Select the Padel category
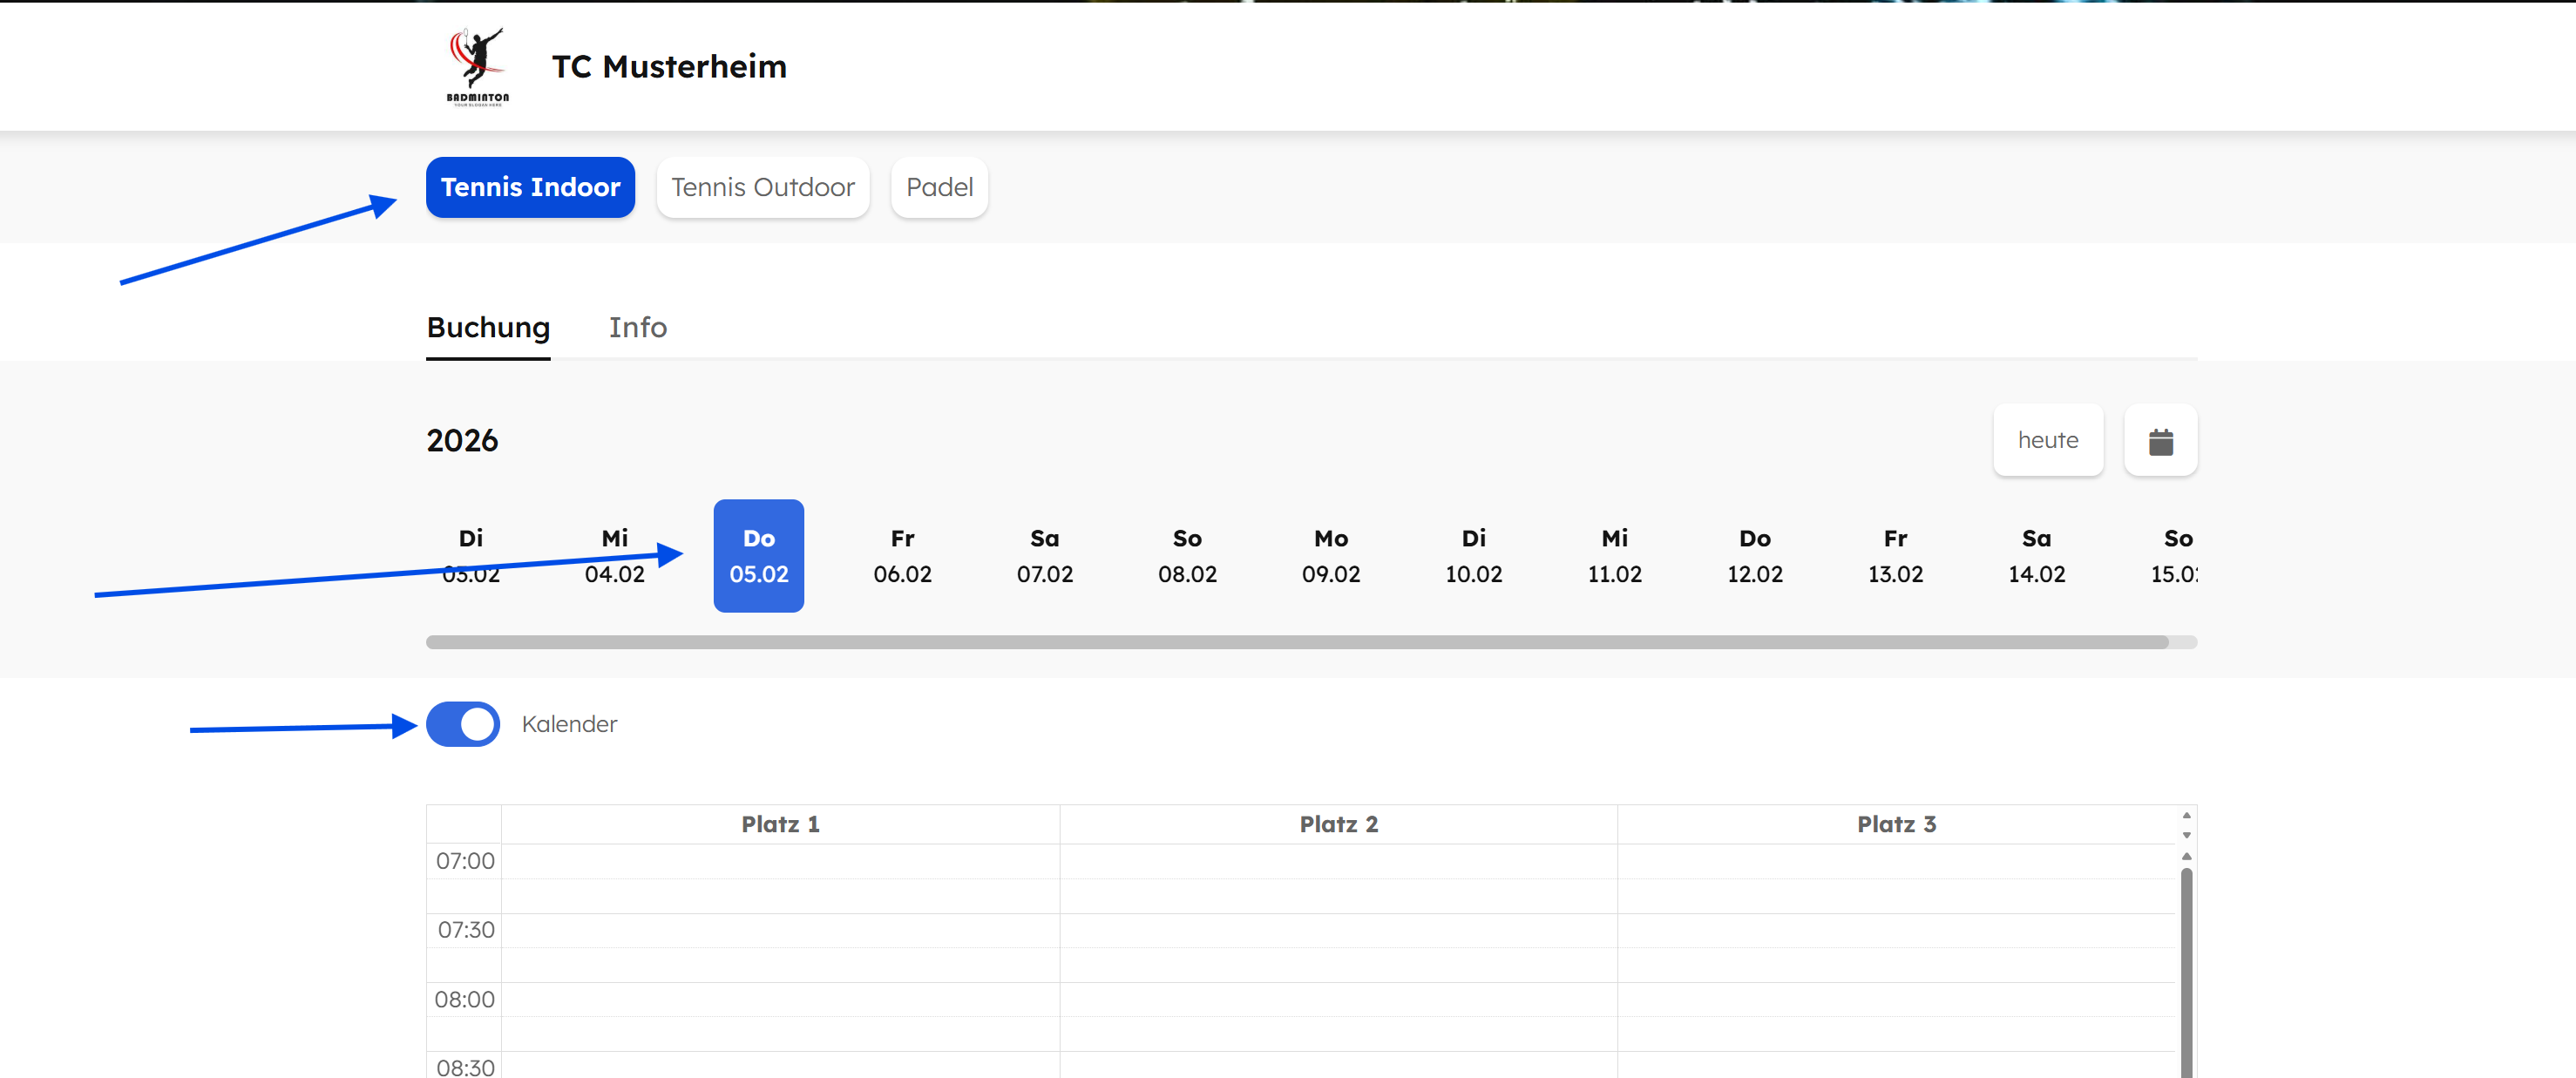This screenshot has width=2576, height=1078. 938,187
